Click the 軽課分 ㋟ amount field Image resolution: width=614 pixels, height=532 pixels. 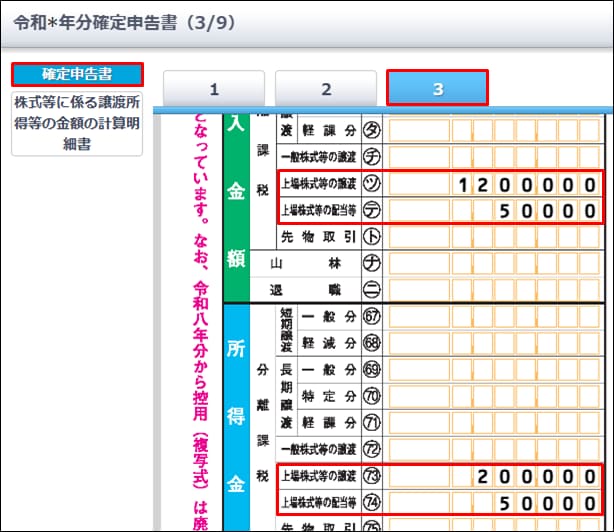click(x=495, y=131)
